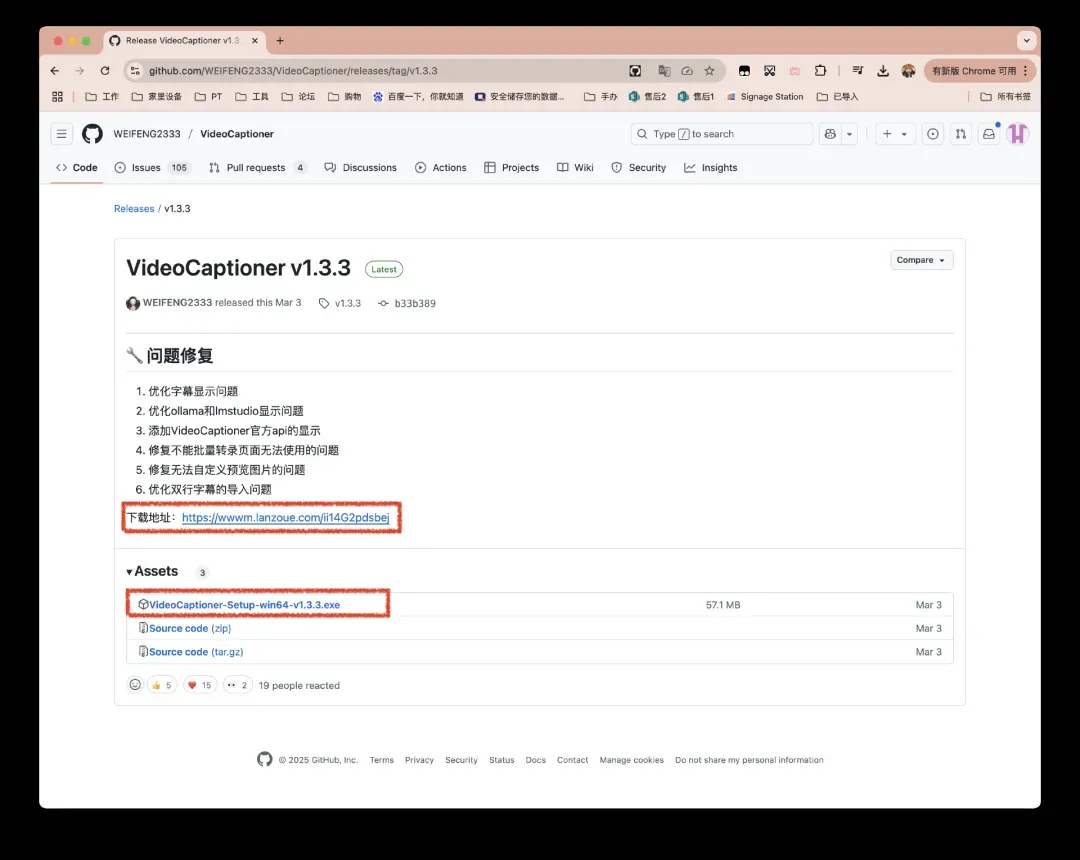The width and height of the screenshot is (1080, 860).
Task: Open the Copilot chat icon
Action: [x=830, y=134]
